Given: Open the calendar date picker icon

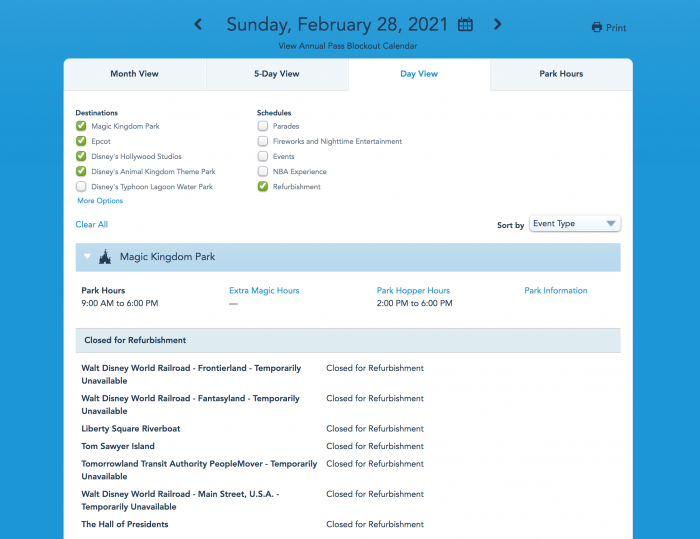Looking at the screenshot, I should tap(465, 25).
